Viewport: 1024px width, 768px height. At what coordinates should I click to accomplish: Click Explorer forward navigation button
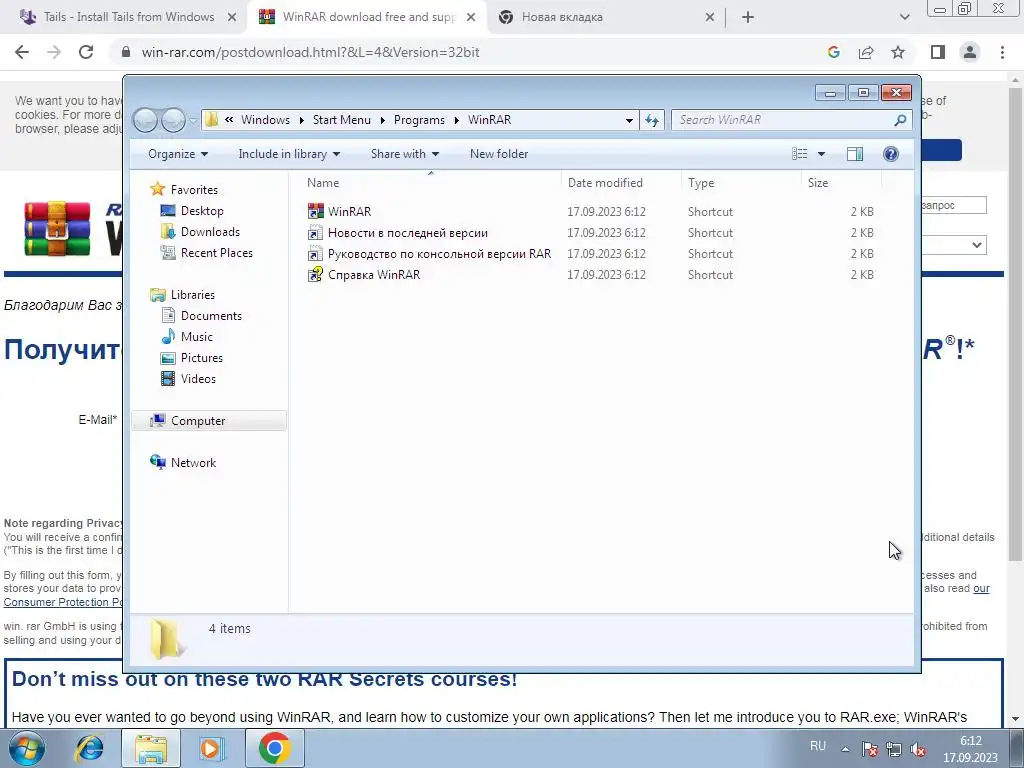click(173, 120)
